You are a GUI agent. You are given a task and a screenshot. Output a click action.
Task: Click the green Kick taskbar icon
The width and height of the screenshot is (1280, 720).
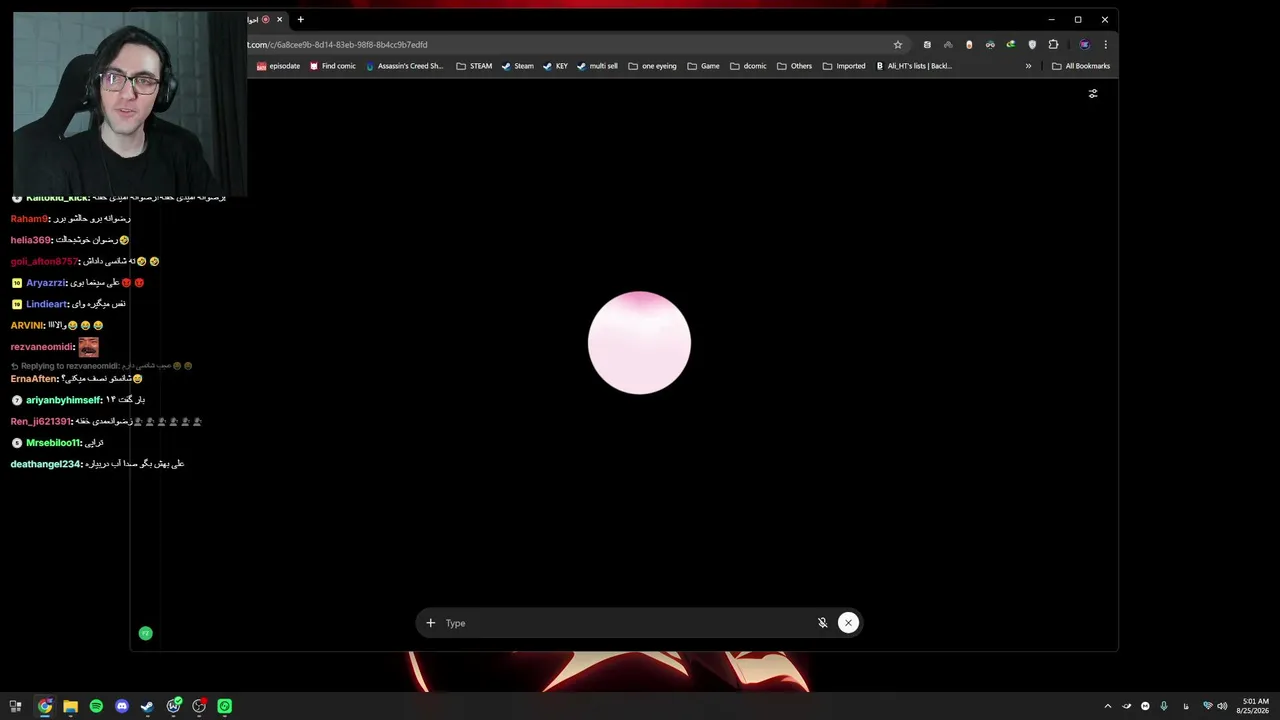[225, 706]
